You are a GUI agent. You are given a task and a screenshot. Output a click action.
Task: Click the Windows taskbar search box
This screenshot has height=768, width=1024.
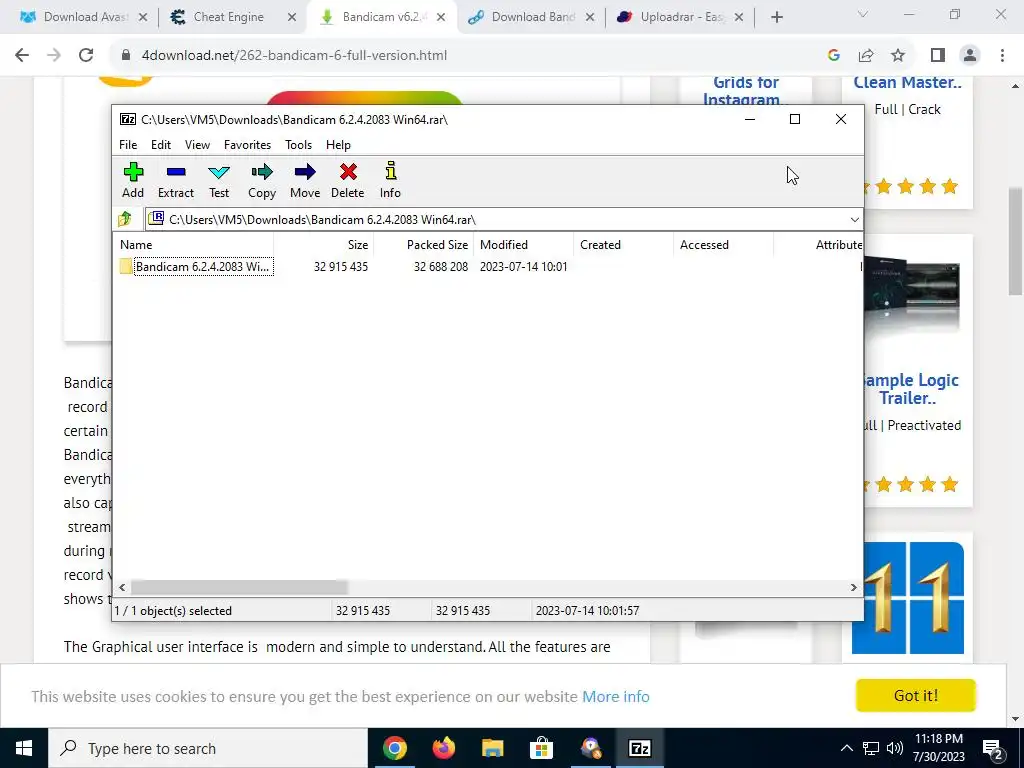pos(208,748)
